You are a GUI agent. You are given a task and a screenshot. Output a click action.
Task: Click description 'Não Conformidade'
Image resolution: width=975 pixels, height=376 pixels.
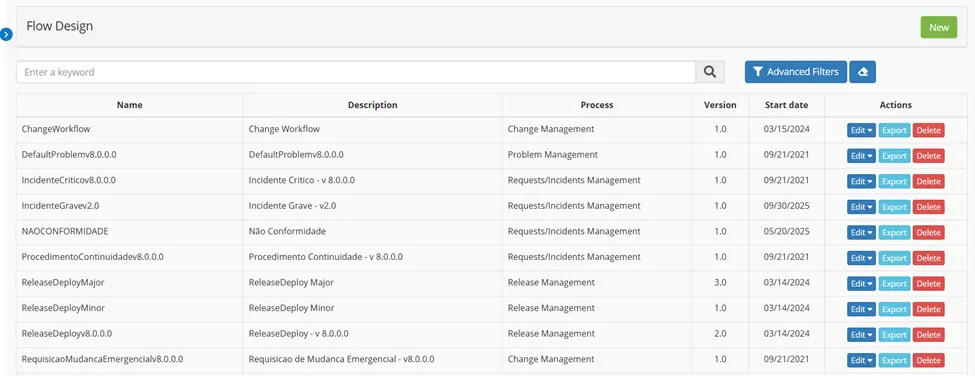coord(287,231)
